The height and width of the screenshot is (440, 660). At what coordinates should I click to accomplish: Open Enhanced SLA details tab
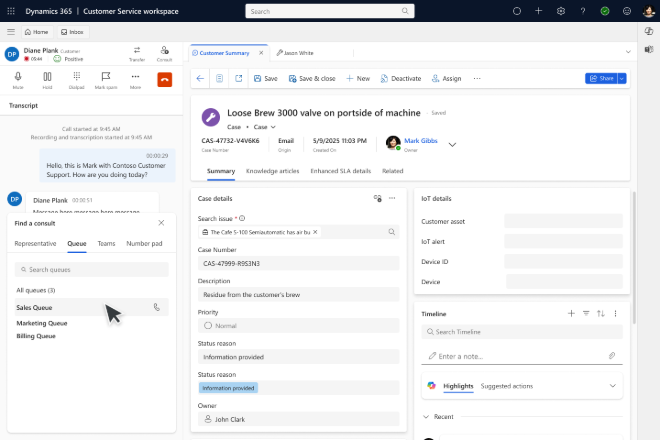pos(341,171)
